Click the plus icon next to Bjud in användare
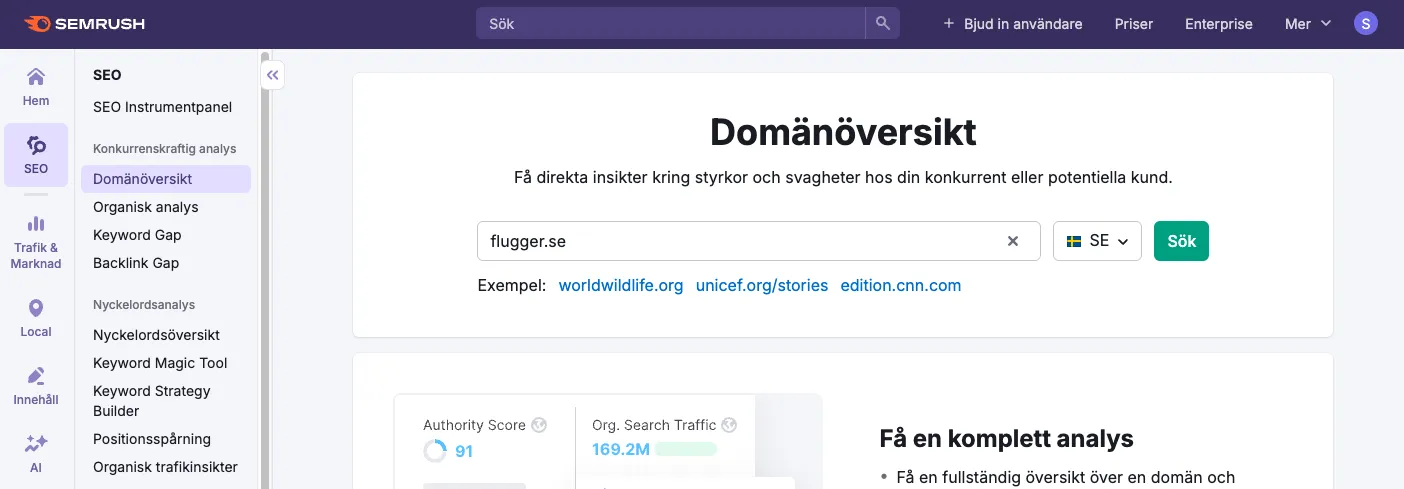1404x489 pixels. 949,23
